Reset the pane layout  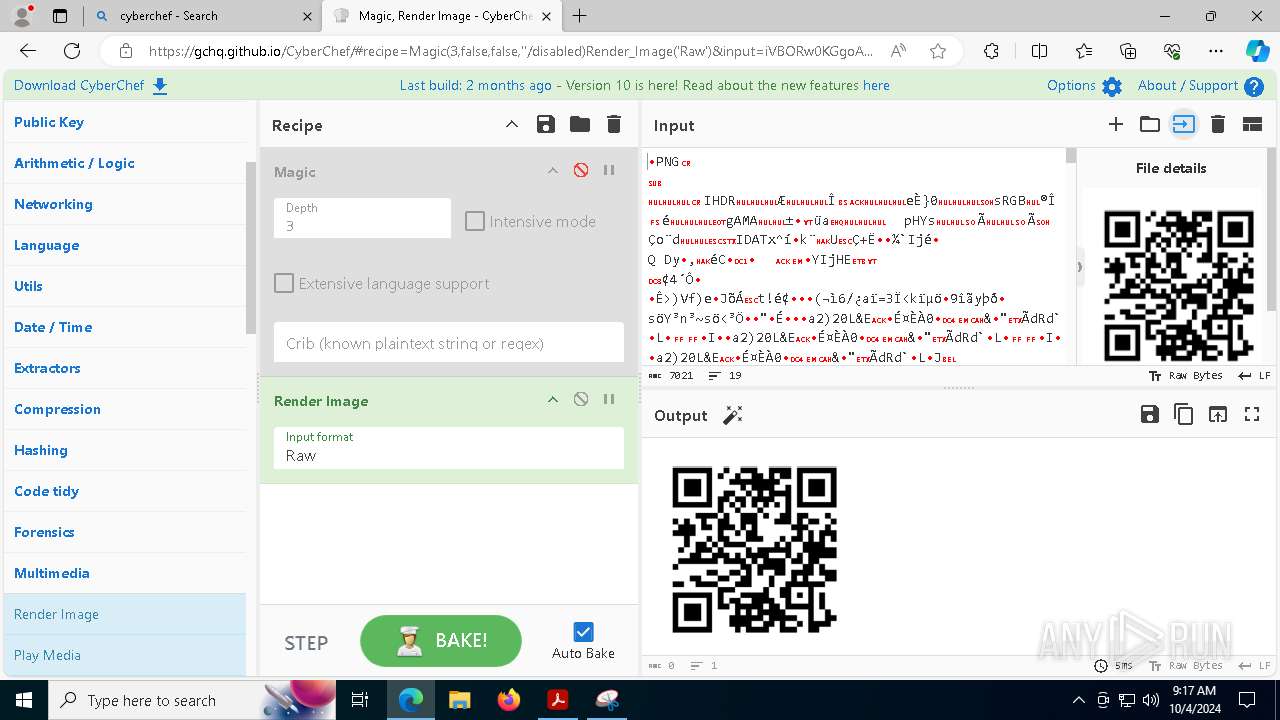coord(1252,125)
